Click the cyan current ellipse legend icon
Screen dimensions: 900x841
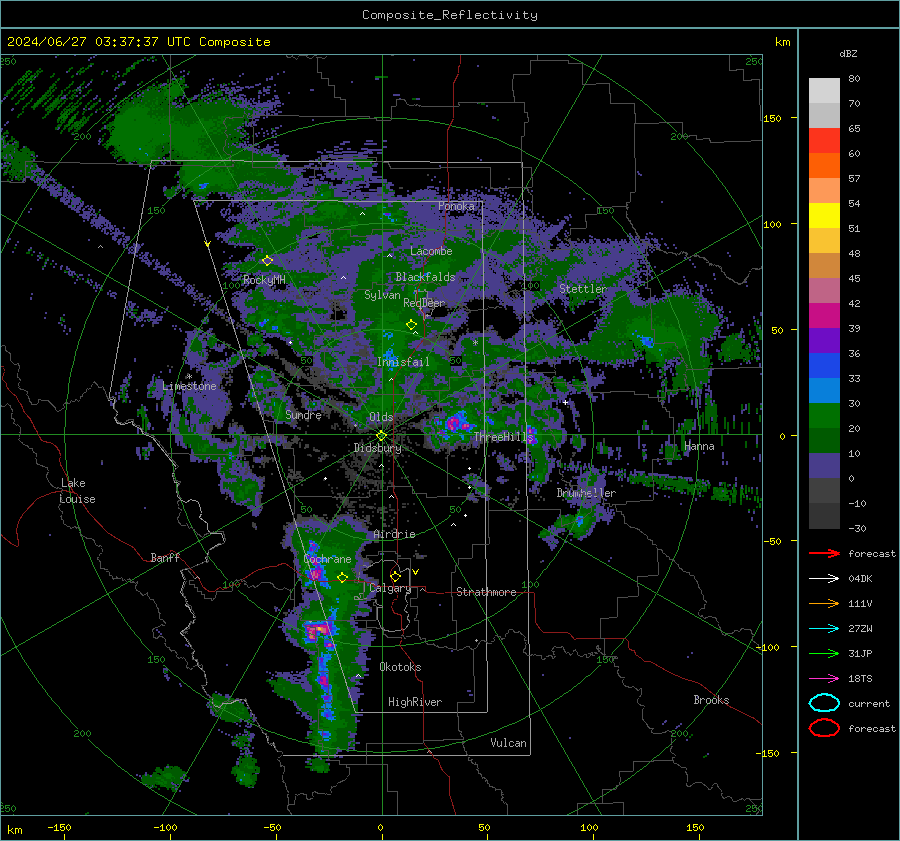(824, 703)
